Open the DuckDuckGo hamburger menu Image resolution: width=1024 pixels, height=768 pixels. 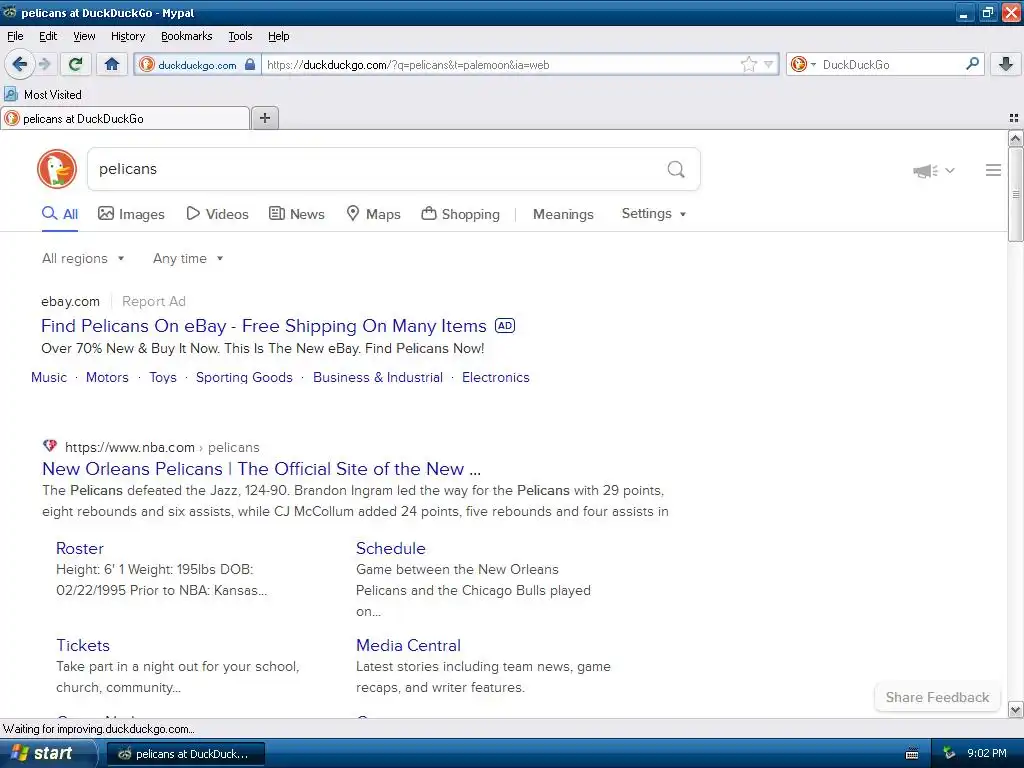point(993,170)
